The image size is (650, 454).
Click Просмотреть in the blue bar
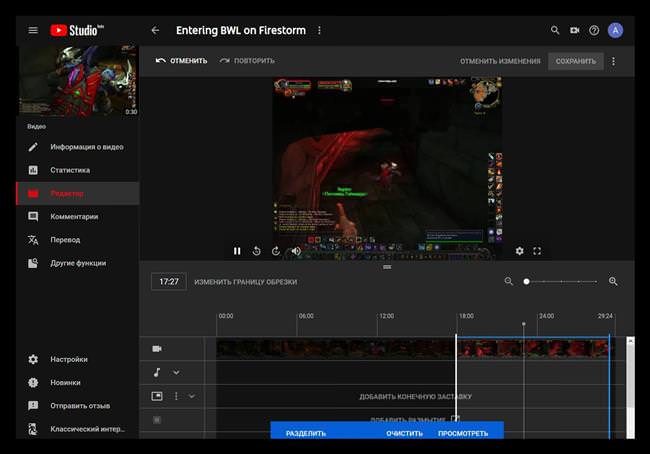463,433
